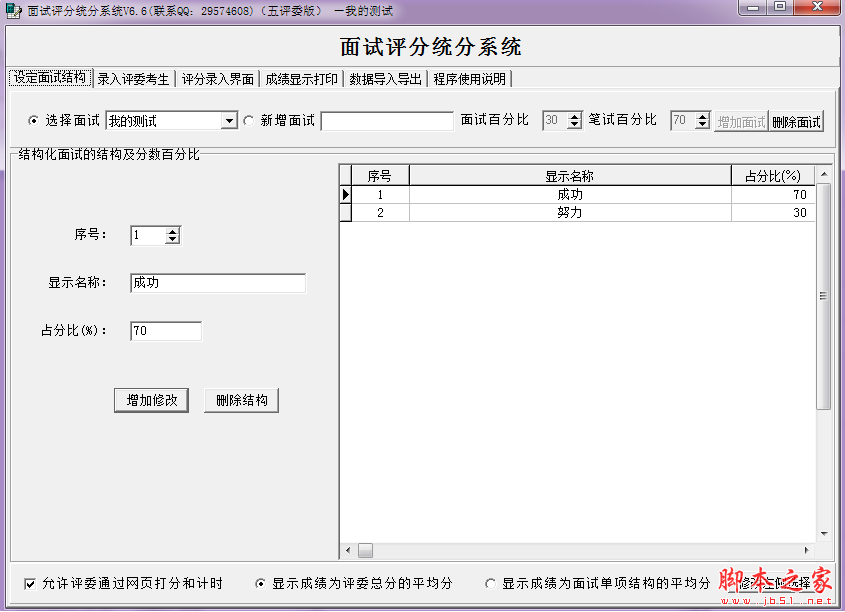The image size is (845, 612).
Task: Choose 显示成绩为面试单项结构的平均分 option
Action: click(491, 585)
